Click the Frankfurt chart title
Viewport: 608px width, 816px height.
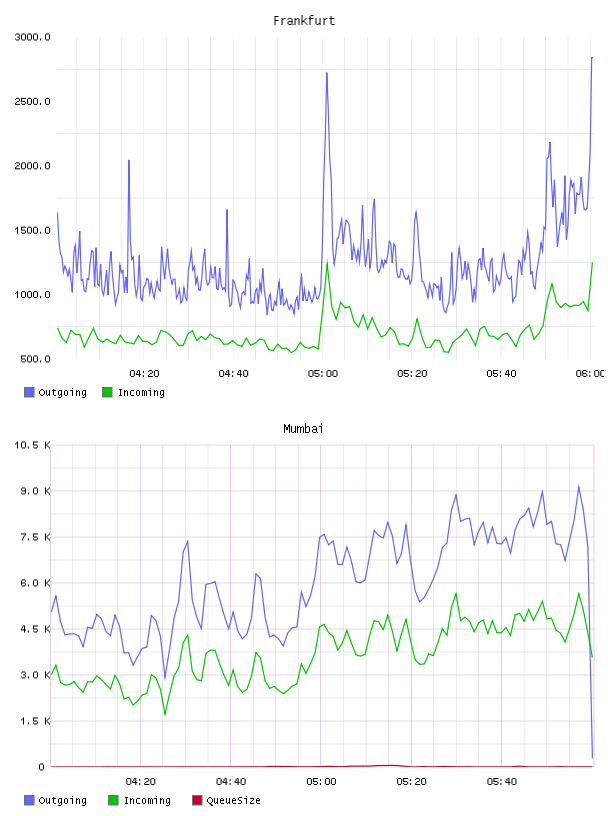click(x=304, y=21)
